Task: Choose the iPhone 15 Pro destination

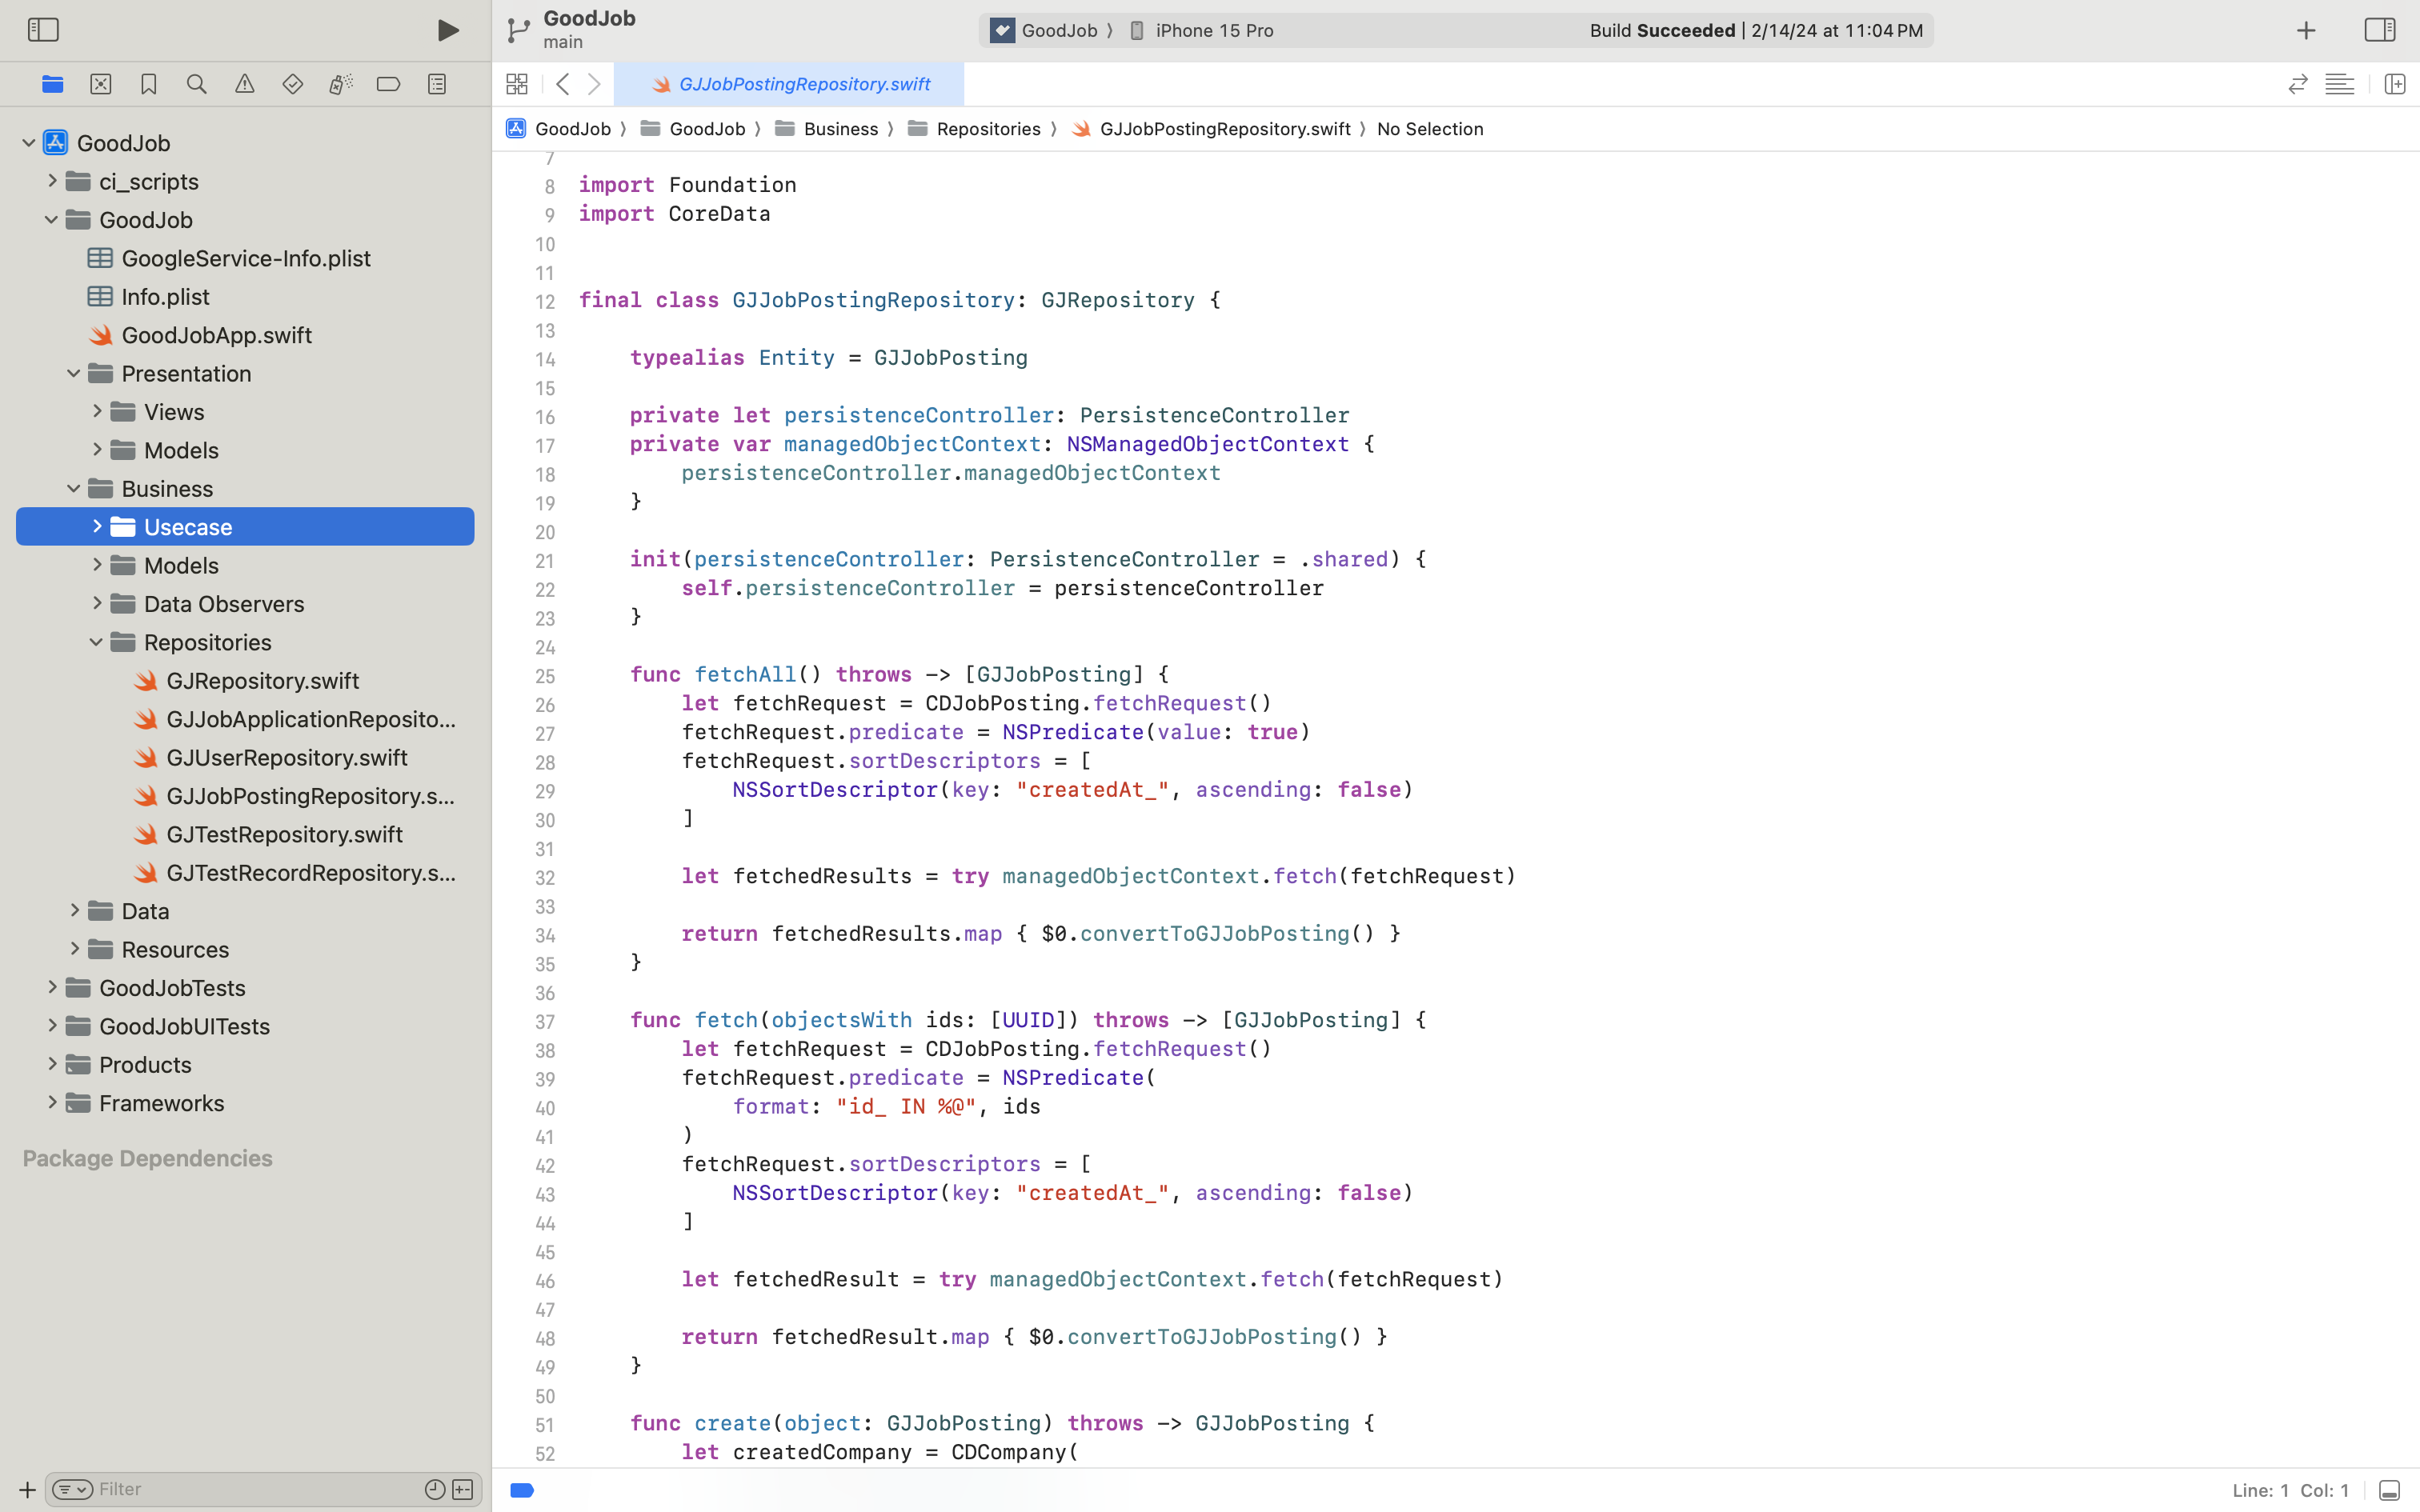Action: point(1213,30)
